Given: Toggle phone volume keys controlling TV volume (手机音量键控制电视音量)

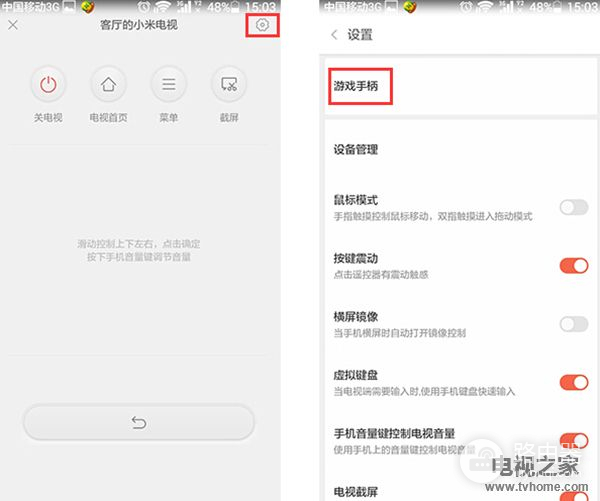Looking at the screenshot, I should coord(574,441).
